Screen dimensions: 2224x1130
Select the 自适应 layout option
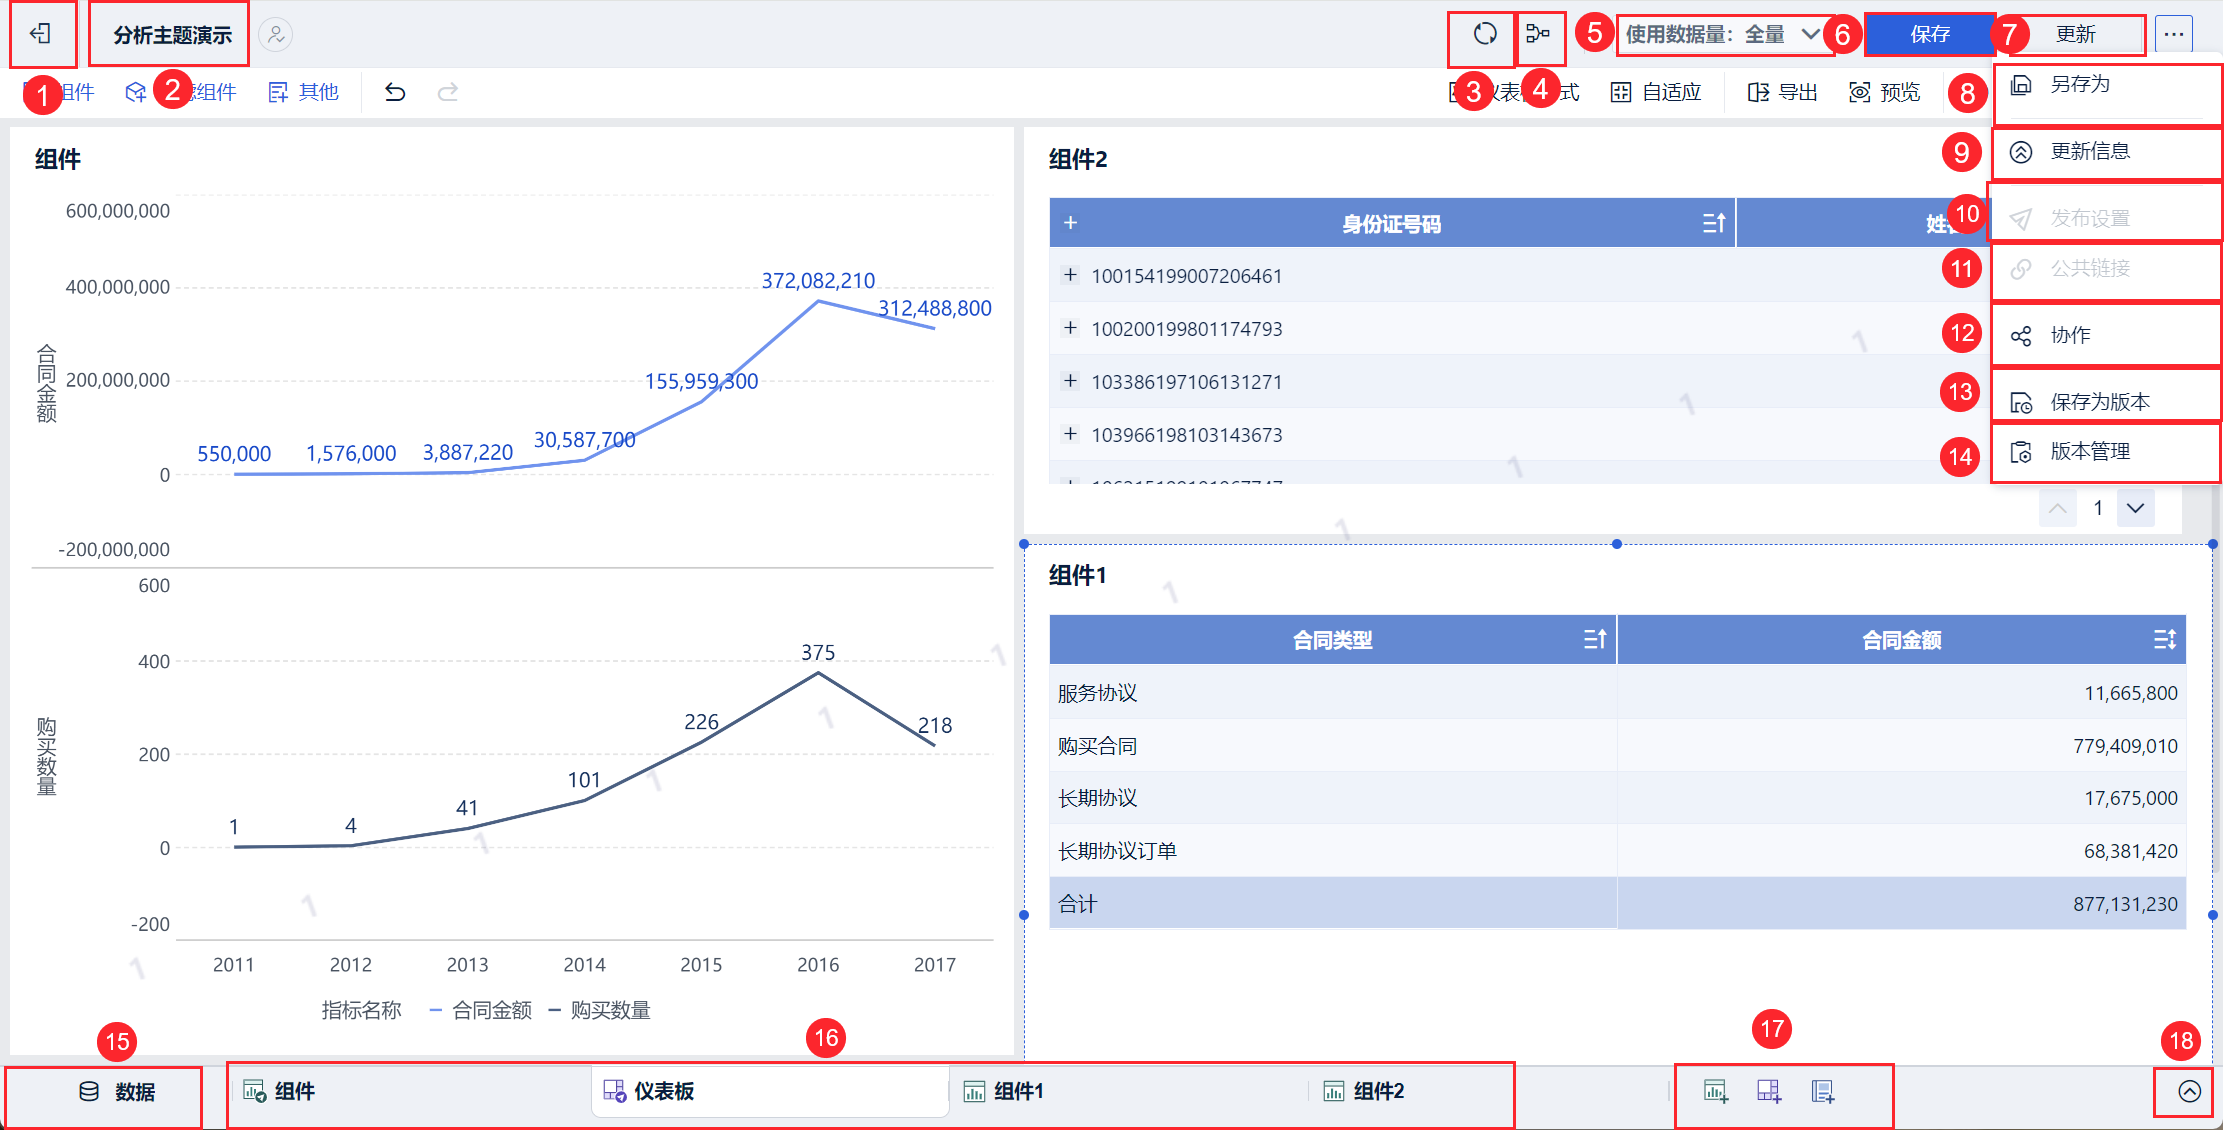(x=1656, y=92)
